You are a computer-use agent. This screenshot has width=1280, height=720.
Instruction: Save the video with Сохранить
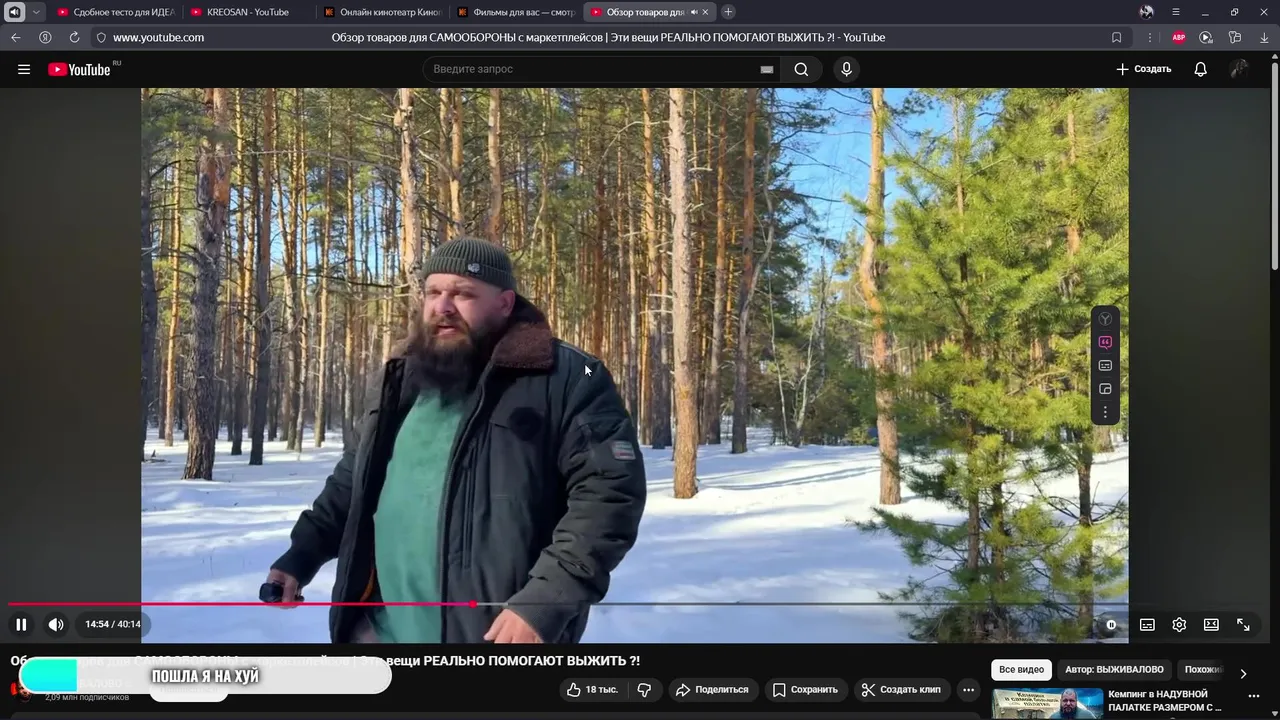pyautogui.click(x=805, y=690)
